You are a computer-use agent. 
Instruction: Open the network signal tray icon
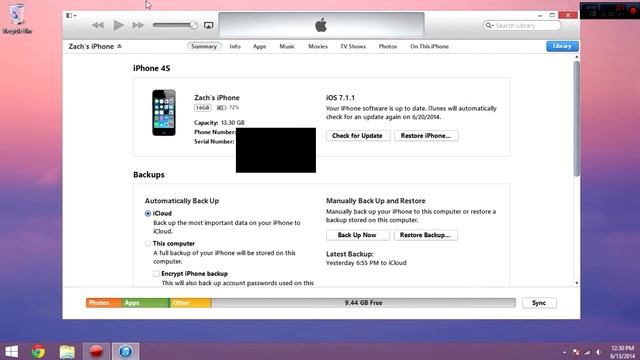pos(587,352)
